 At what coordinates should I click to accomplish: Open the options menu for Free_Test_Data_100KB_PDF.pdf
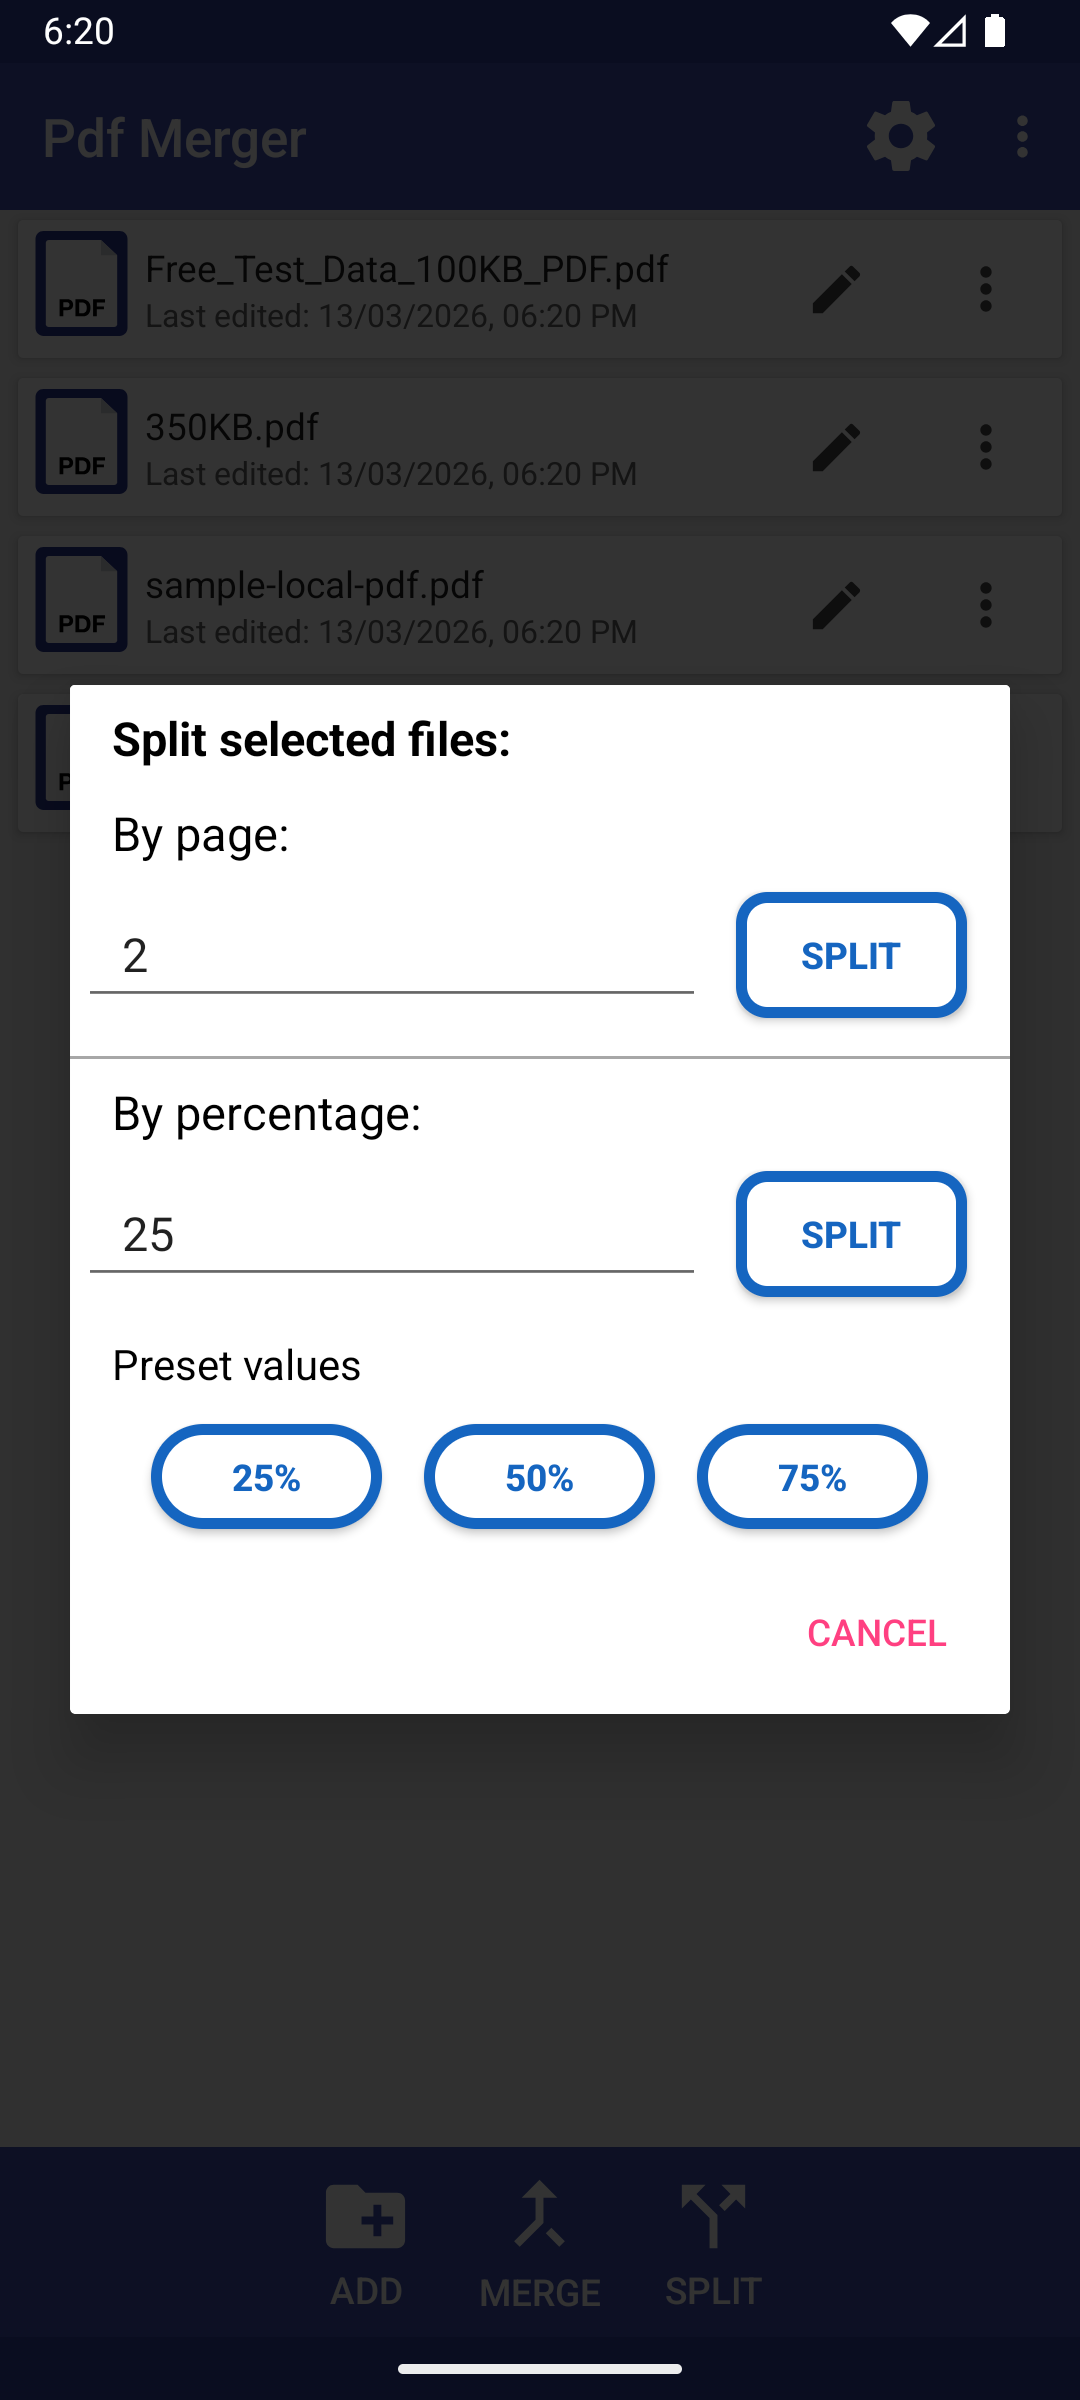click(986, 289)
